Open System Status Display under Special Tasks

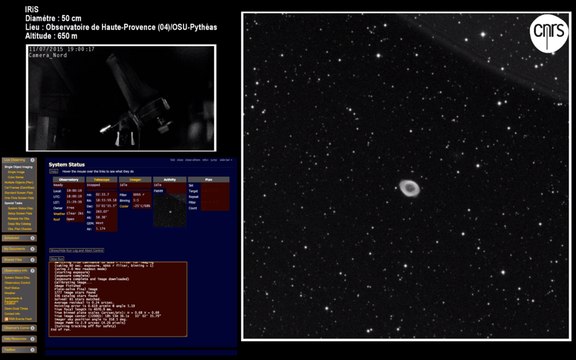coord(20,208)
